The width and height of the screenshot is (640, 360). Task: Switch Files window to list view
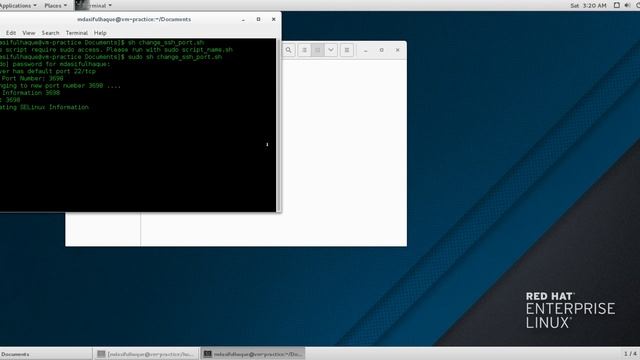(304, 50)
